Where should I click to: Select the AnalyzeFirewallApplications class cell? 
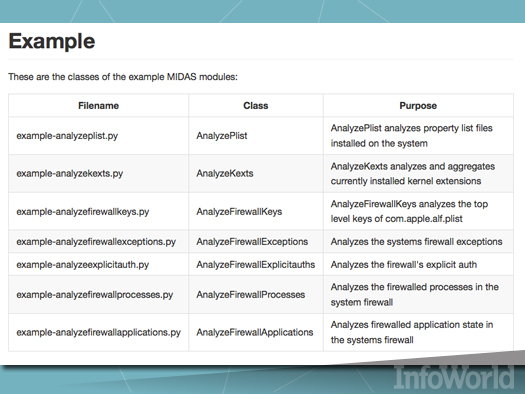[254, 332]
